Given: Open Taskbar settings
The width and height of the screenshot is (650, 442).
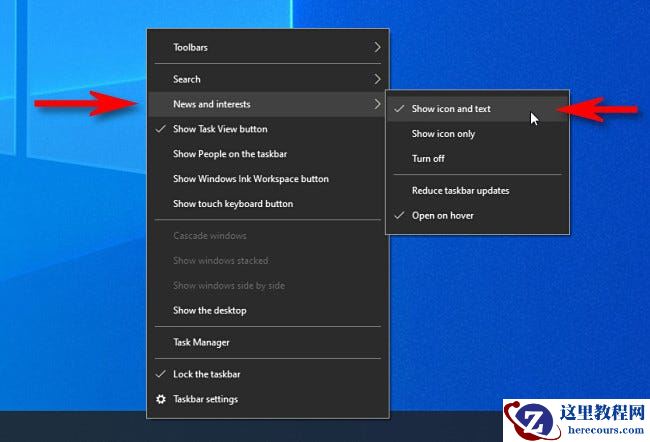Looking at the screenshot, I should (x=268, y=399).
